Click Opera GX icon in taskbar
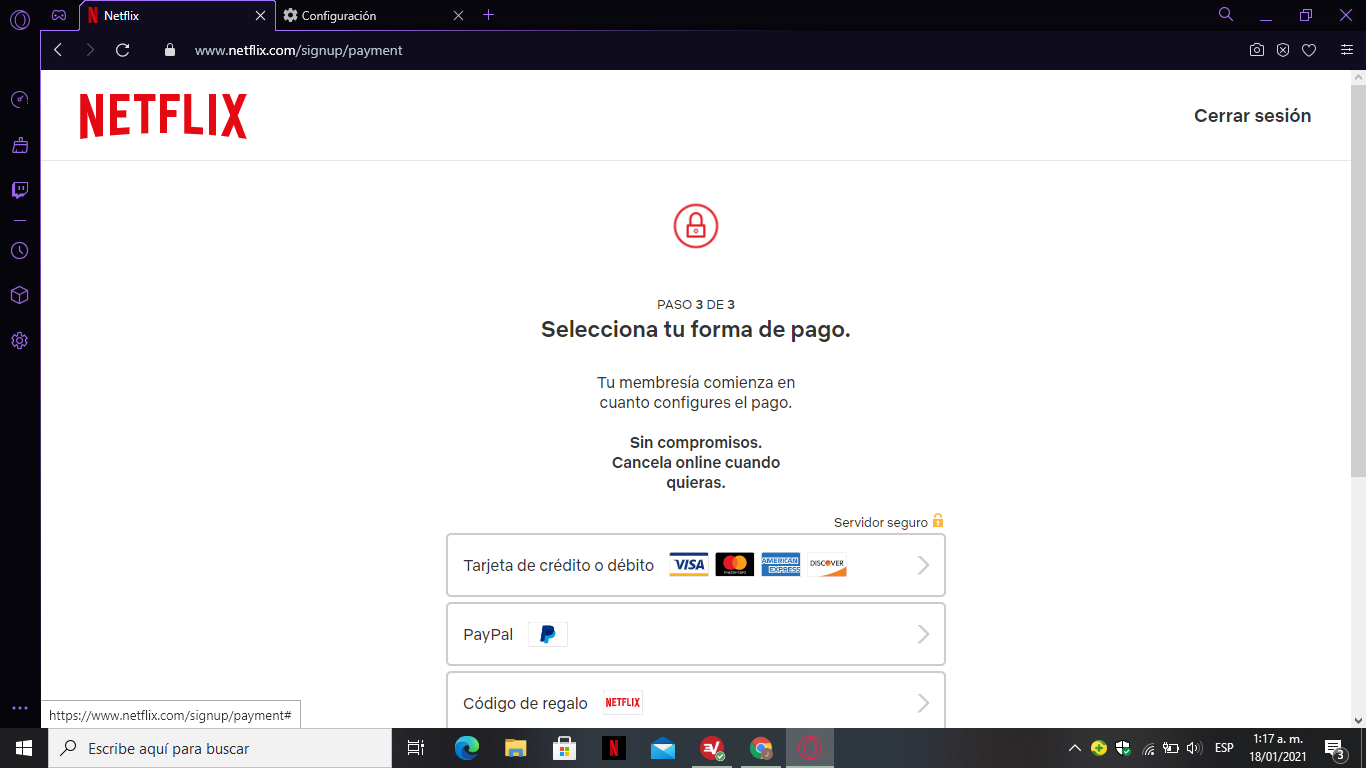 point(810,748)
